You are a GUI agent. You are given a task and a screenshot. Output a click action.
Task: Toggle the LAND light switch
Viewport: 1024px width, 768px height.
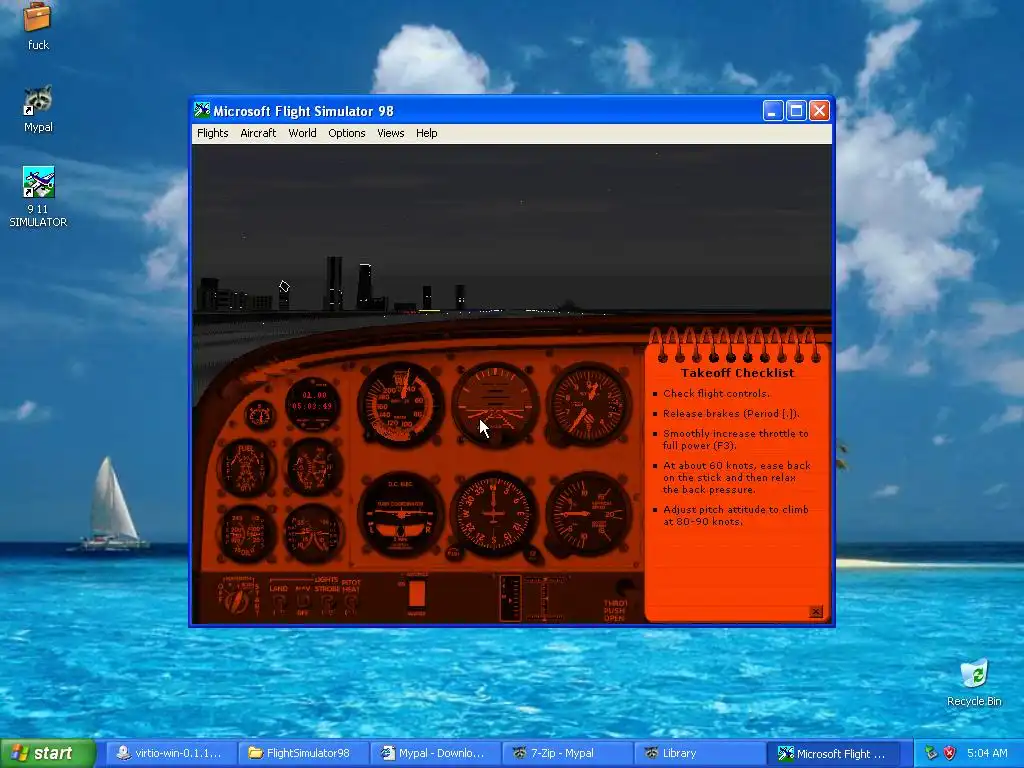click(279, 602)
